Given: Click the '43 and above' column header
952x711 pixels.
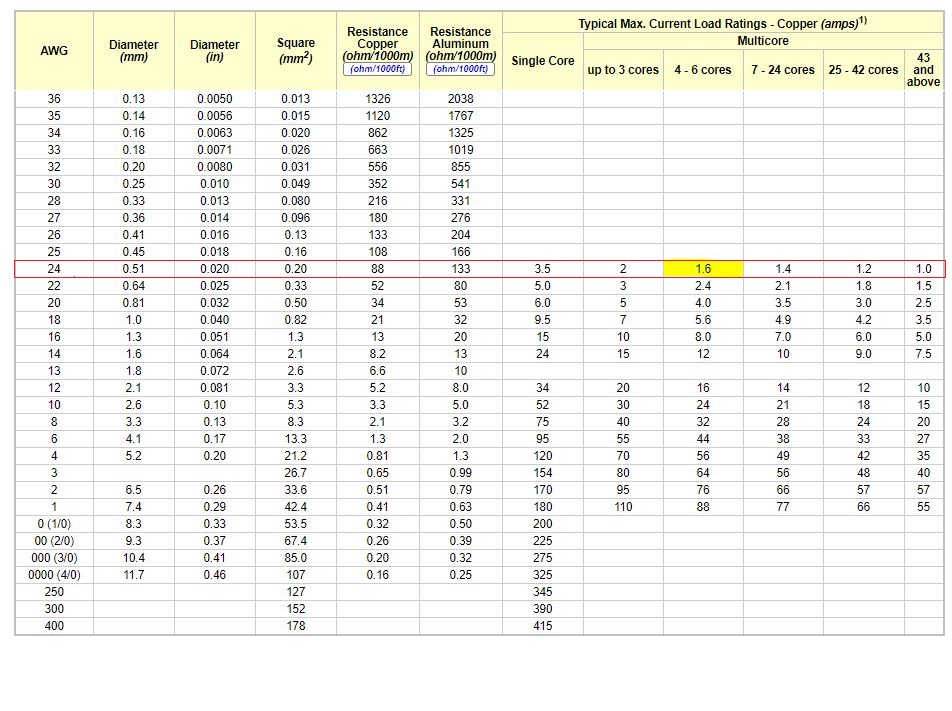Looking at the screenshot, I should (x=923, y=70).
